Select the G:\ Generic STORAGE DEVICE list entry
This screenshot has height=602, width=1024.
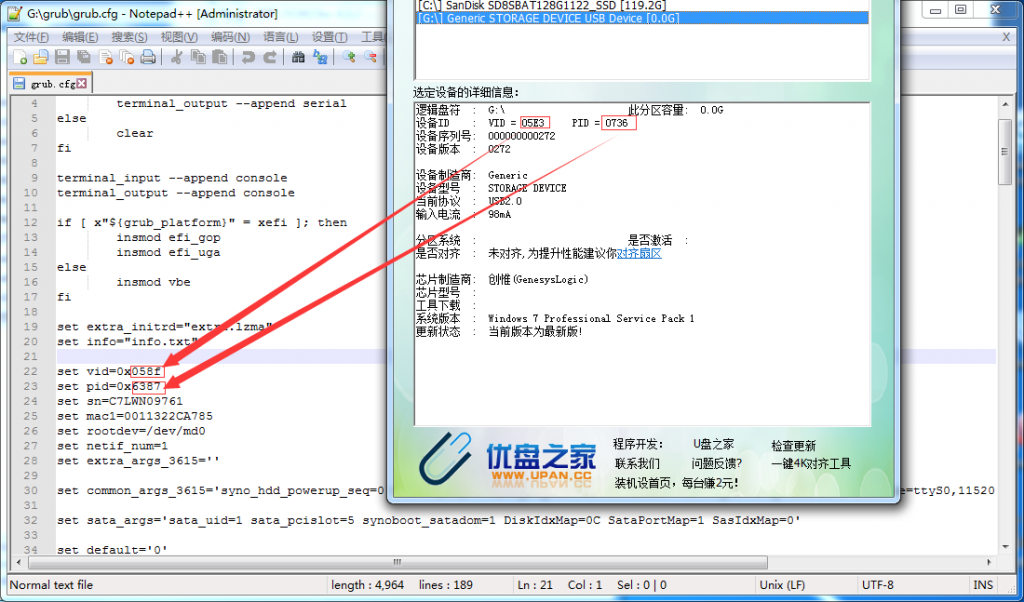pyautogui.click(x=642, y=18)
